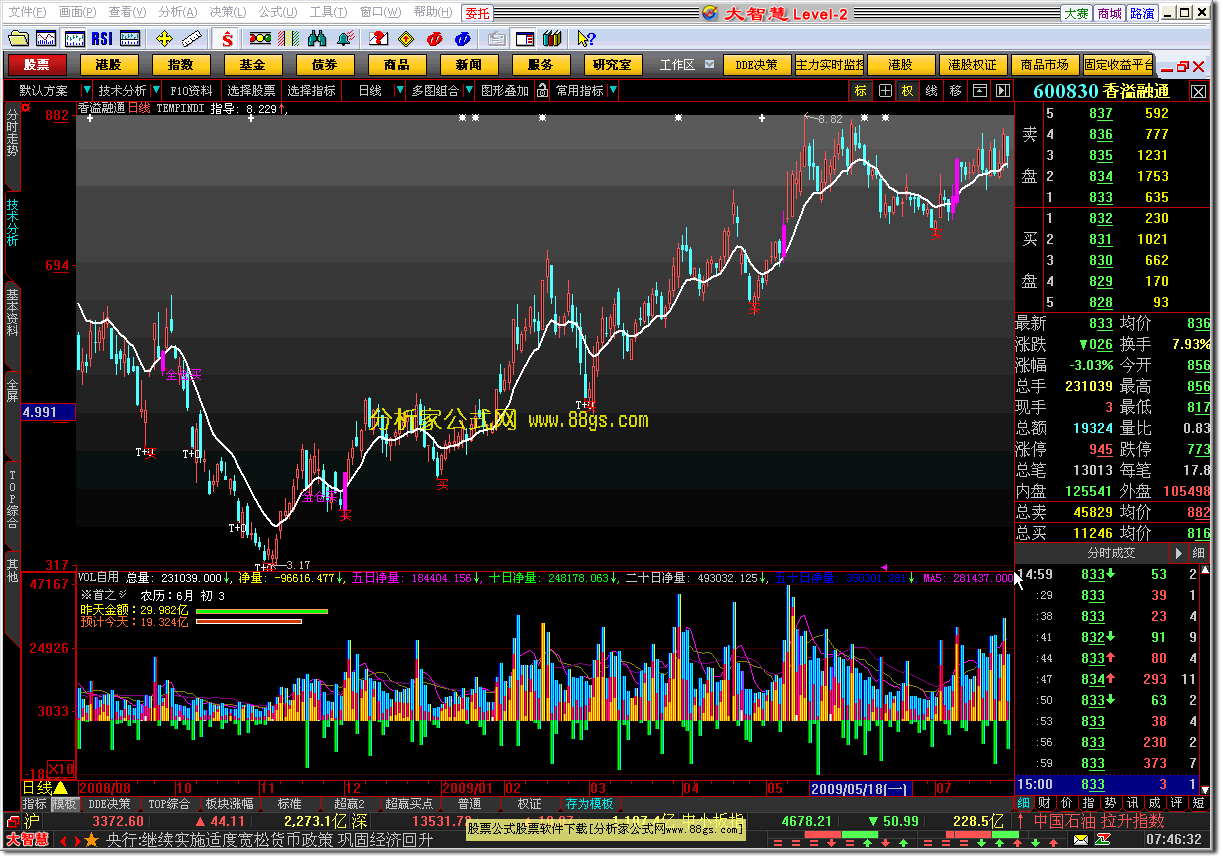Open the 大赛 link in title bar

point(1076,13)
